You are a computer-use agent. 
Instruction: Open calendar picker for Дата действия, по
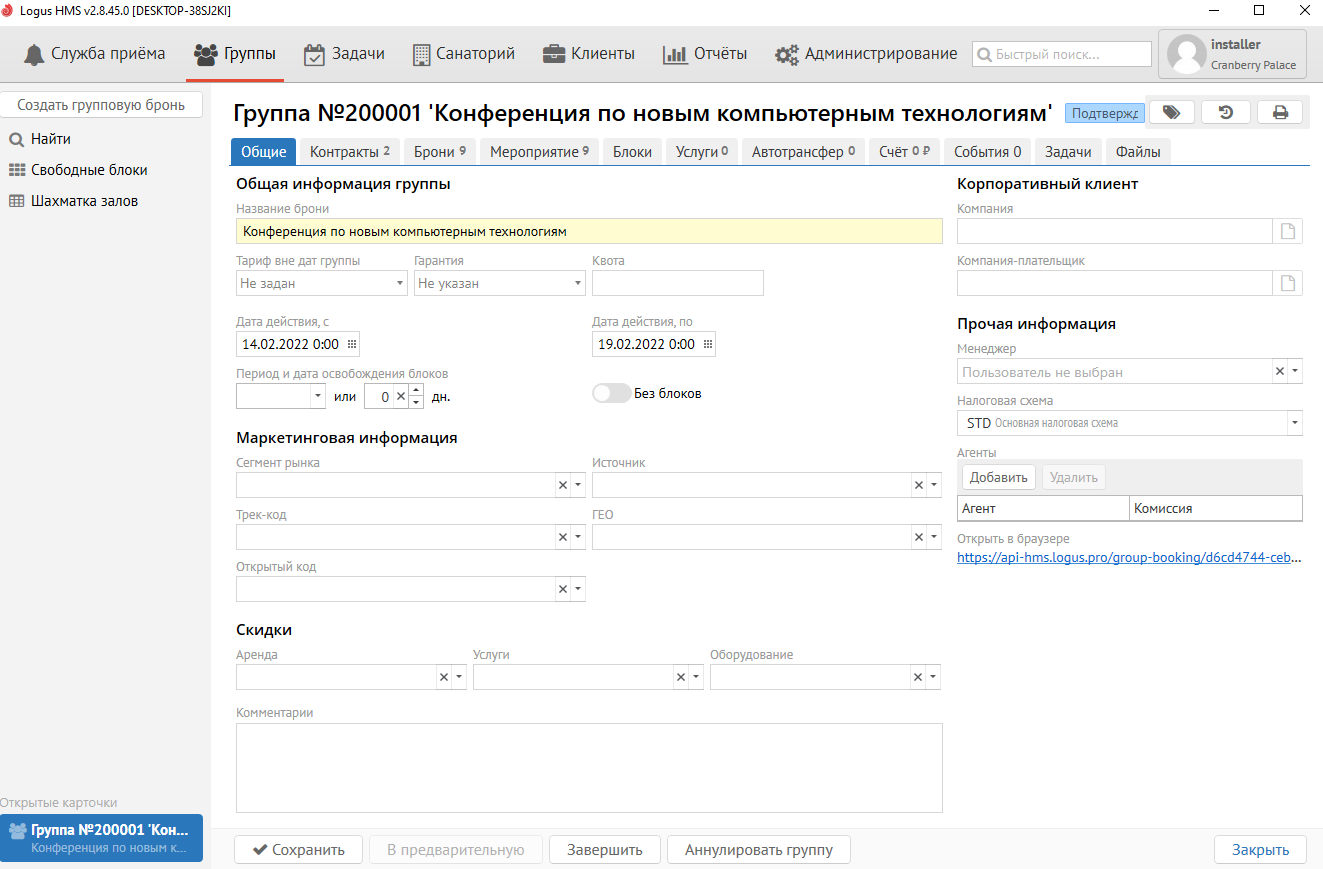708,344
